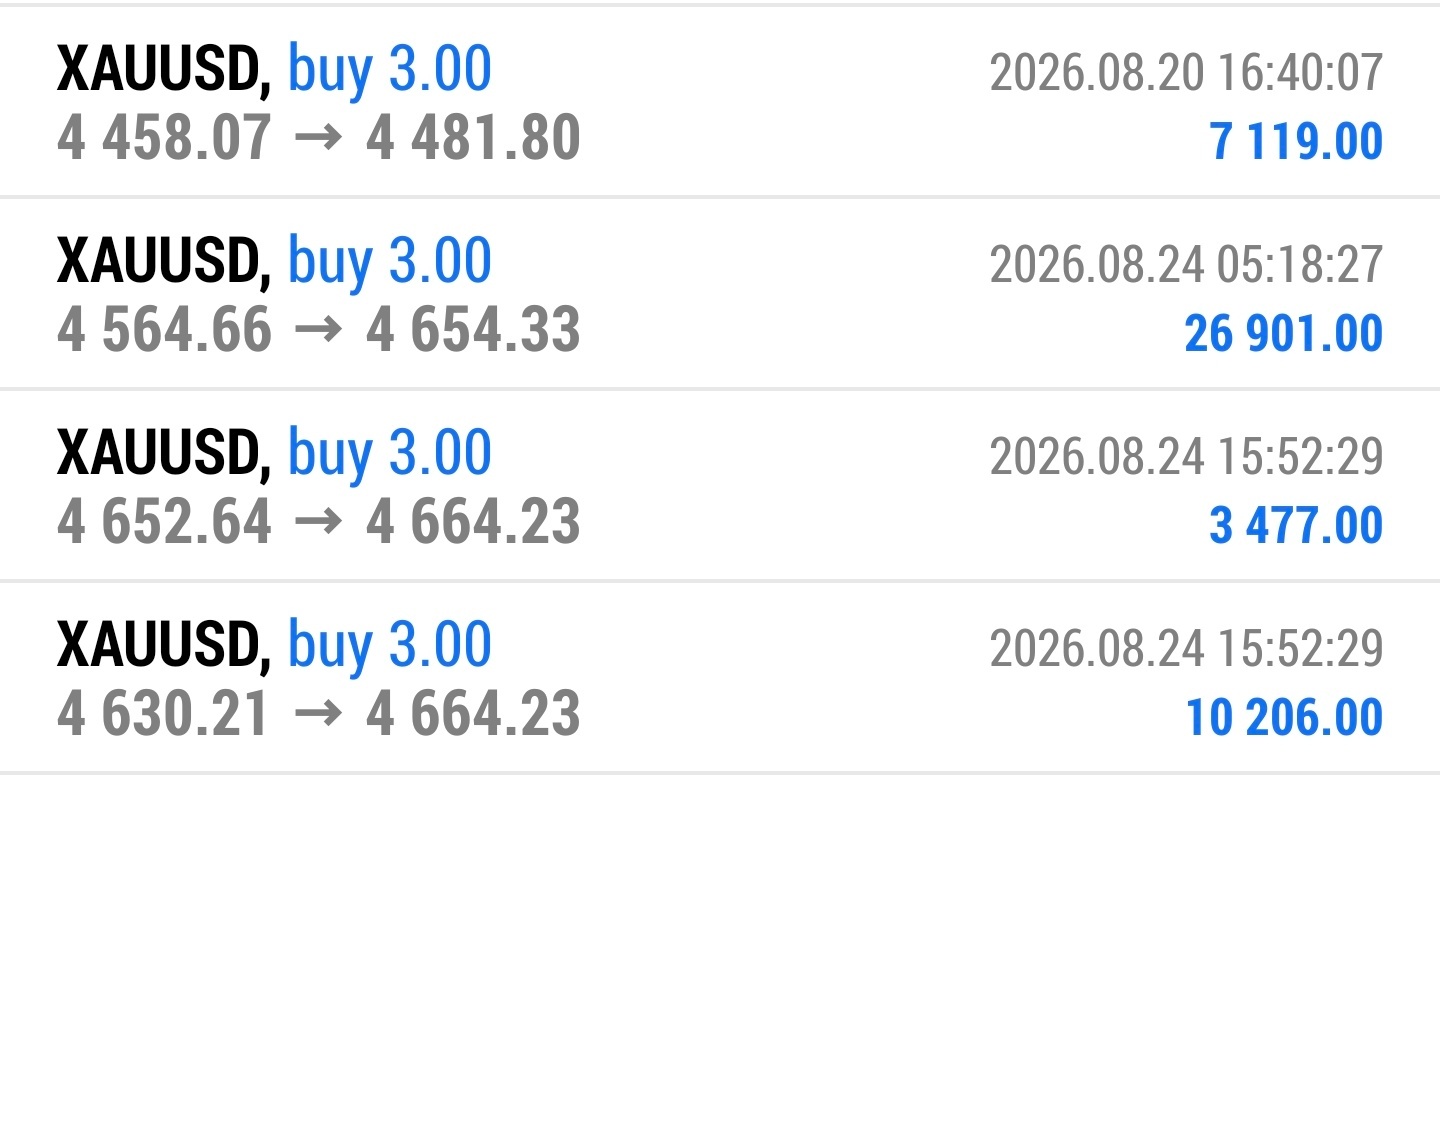The image size is (1440, 1123).
Task: Select the trade dated 2026.08.20 16:40:07
Action: point(1186,72)
